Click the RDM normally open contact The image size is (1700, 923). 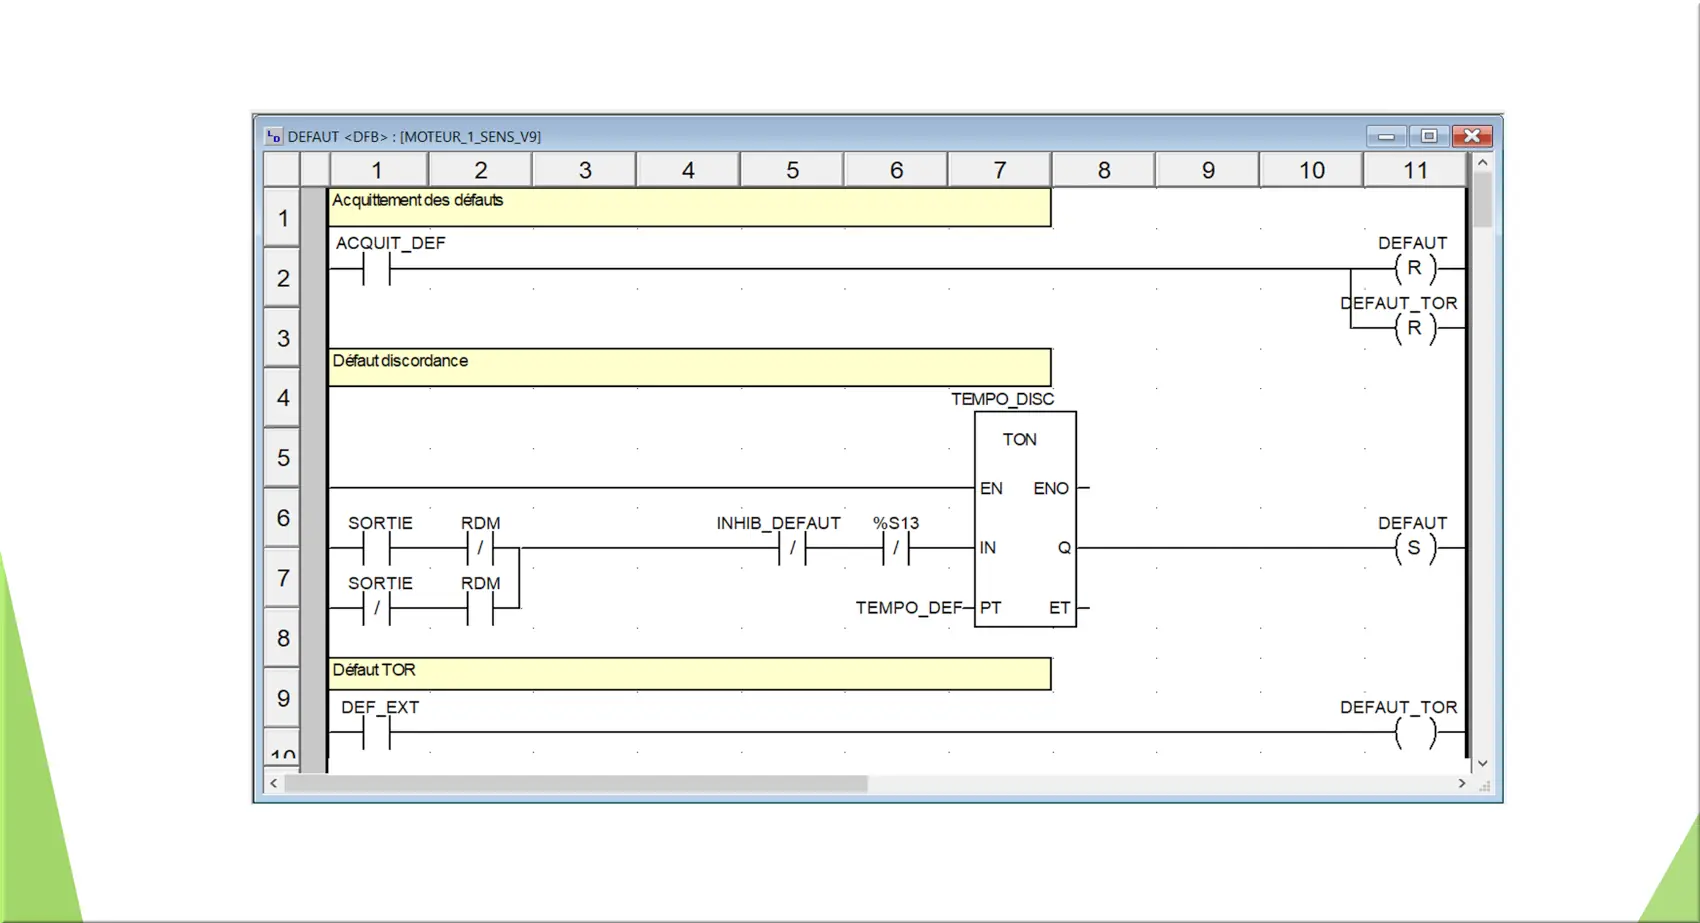click(x=480, y=608)
